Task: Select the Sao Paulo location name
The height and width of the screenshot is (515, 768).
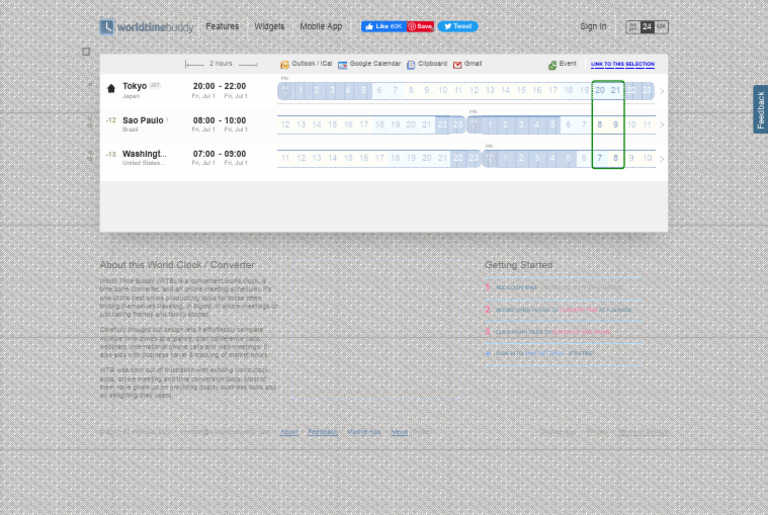Action: [143, 120]
